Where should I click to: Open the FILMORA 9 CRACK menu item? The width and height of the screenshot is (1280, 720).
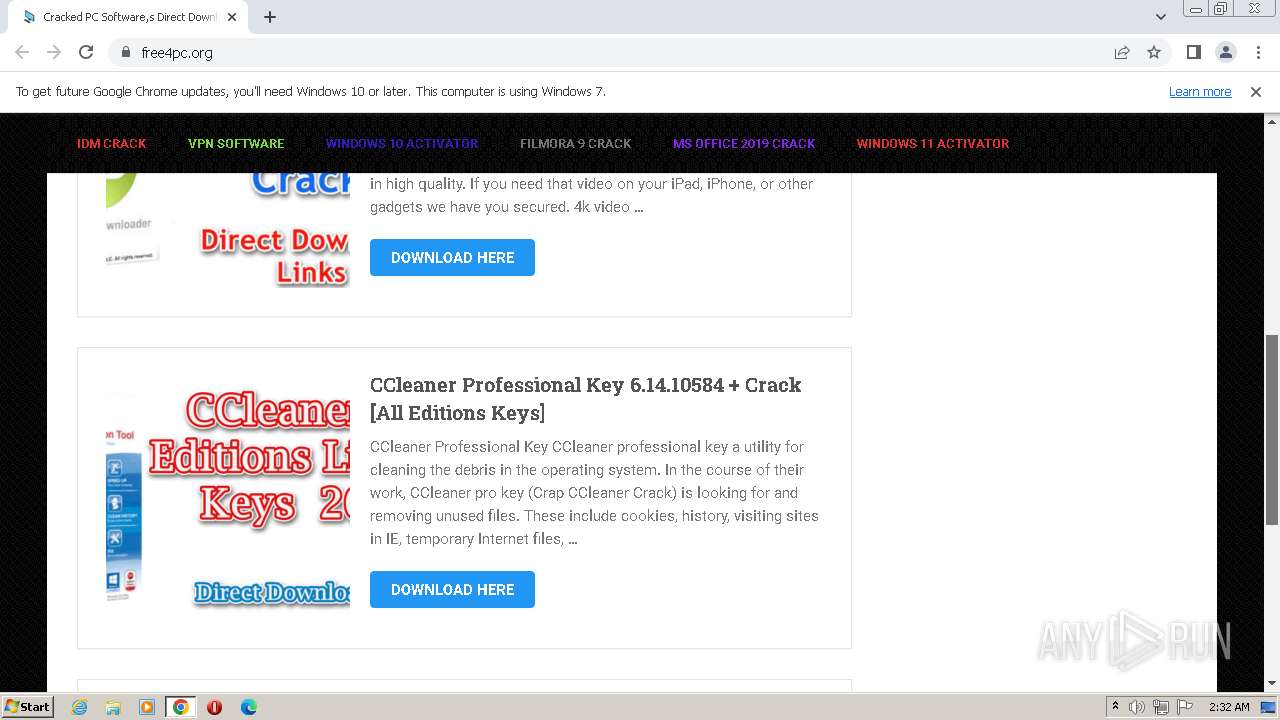click(x=576, y=143)
